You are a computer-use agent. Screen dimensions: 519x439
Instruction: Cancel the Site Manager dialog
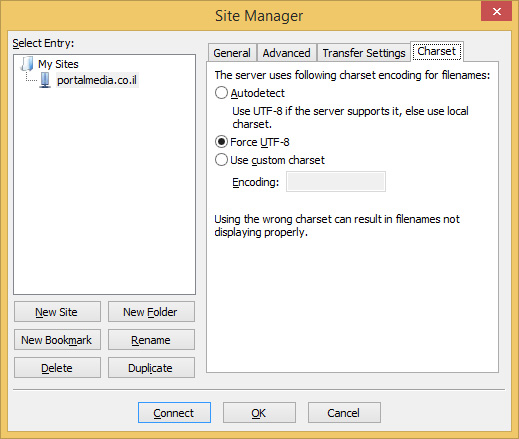pyautogui.click(x=344, y=413)
